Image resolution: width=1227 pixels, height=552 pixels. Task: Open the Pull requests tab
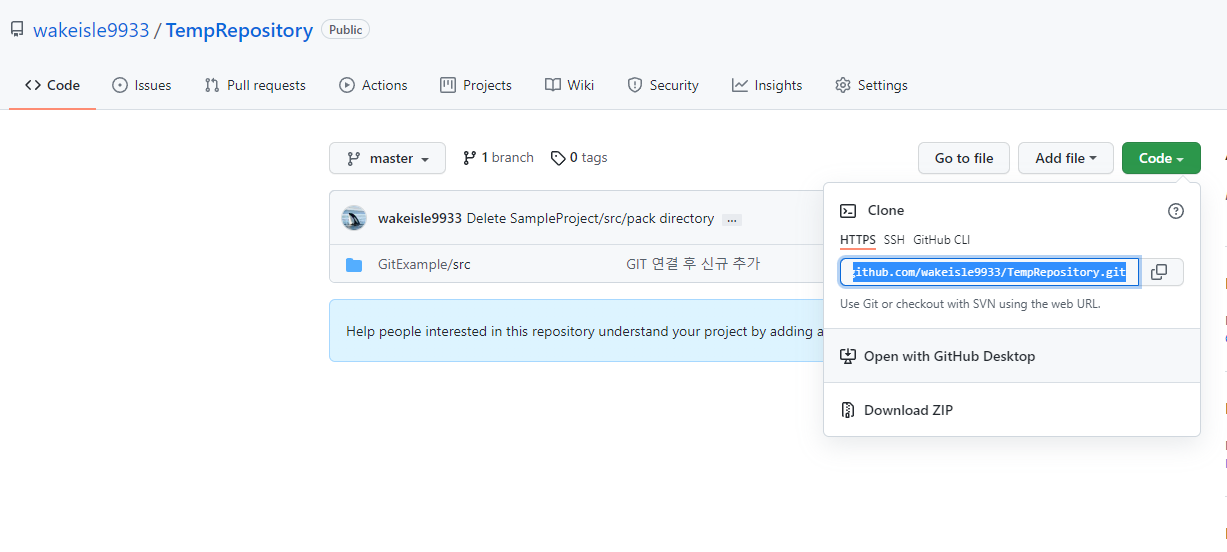click(255, 85)
